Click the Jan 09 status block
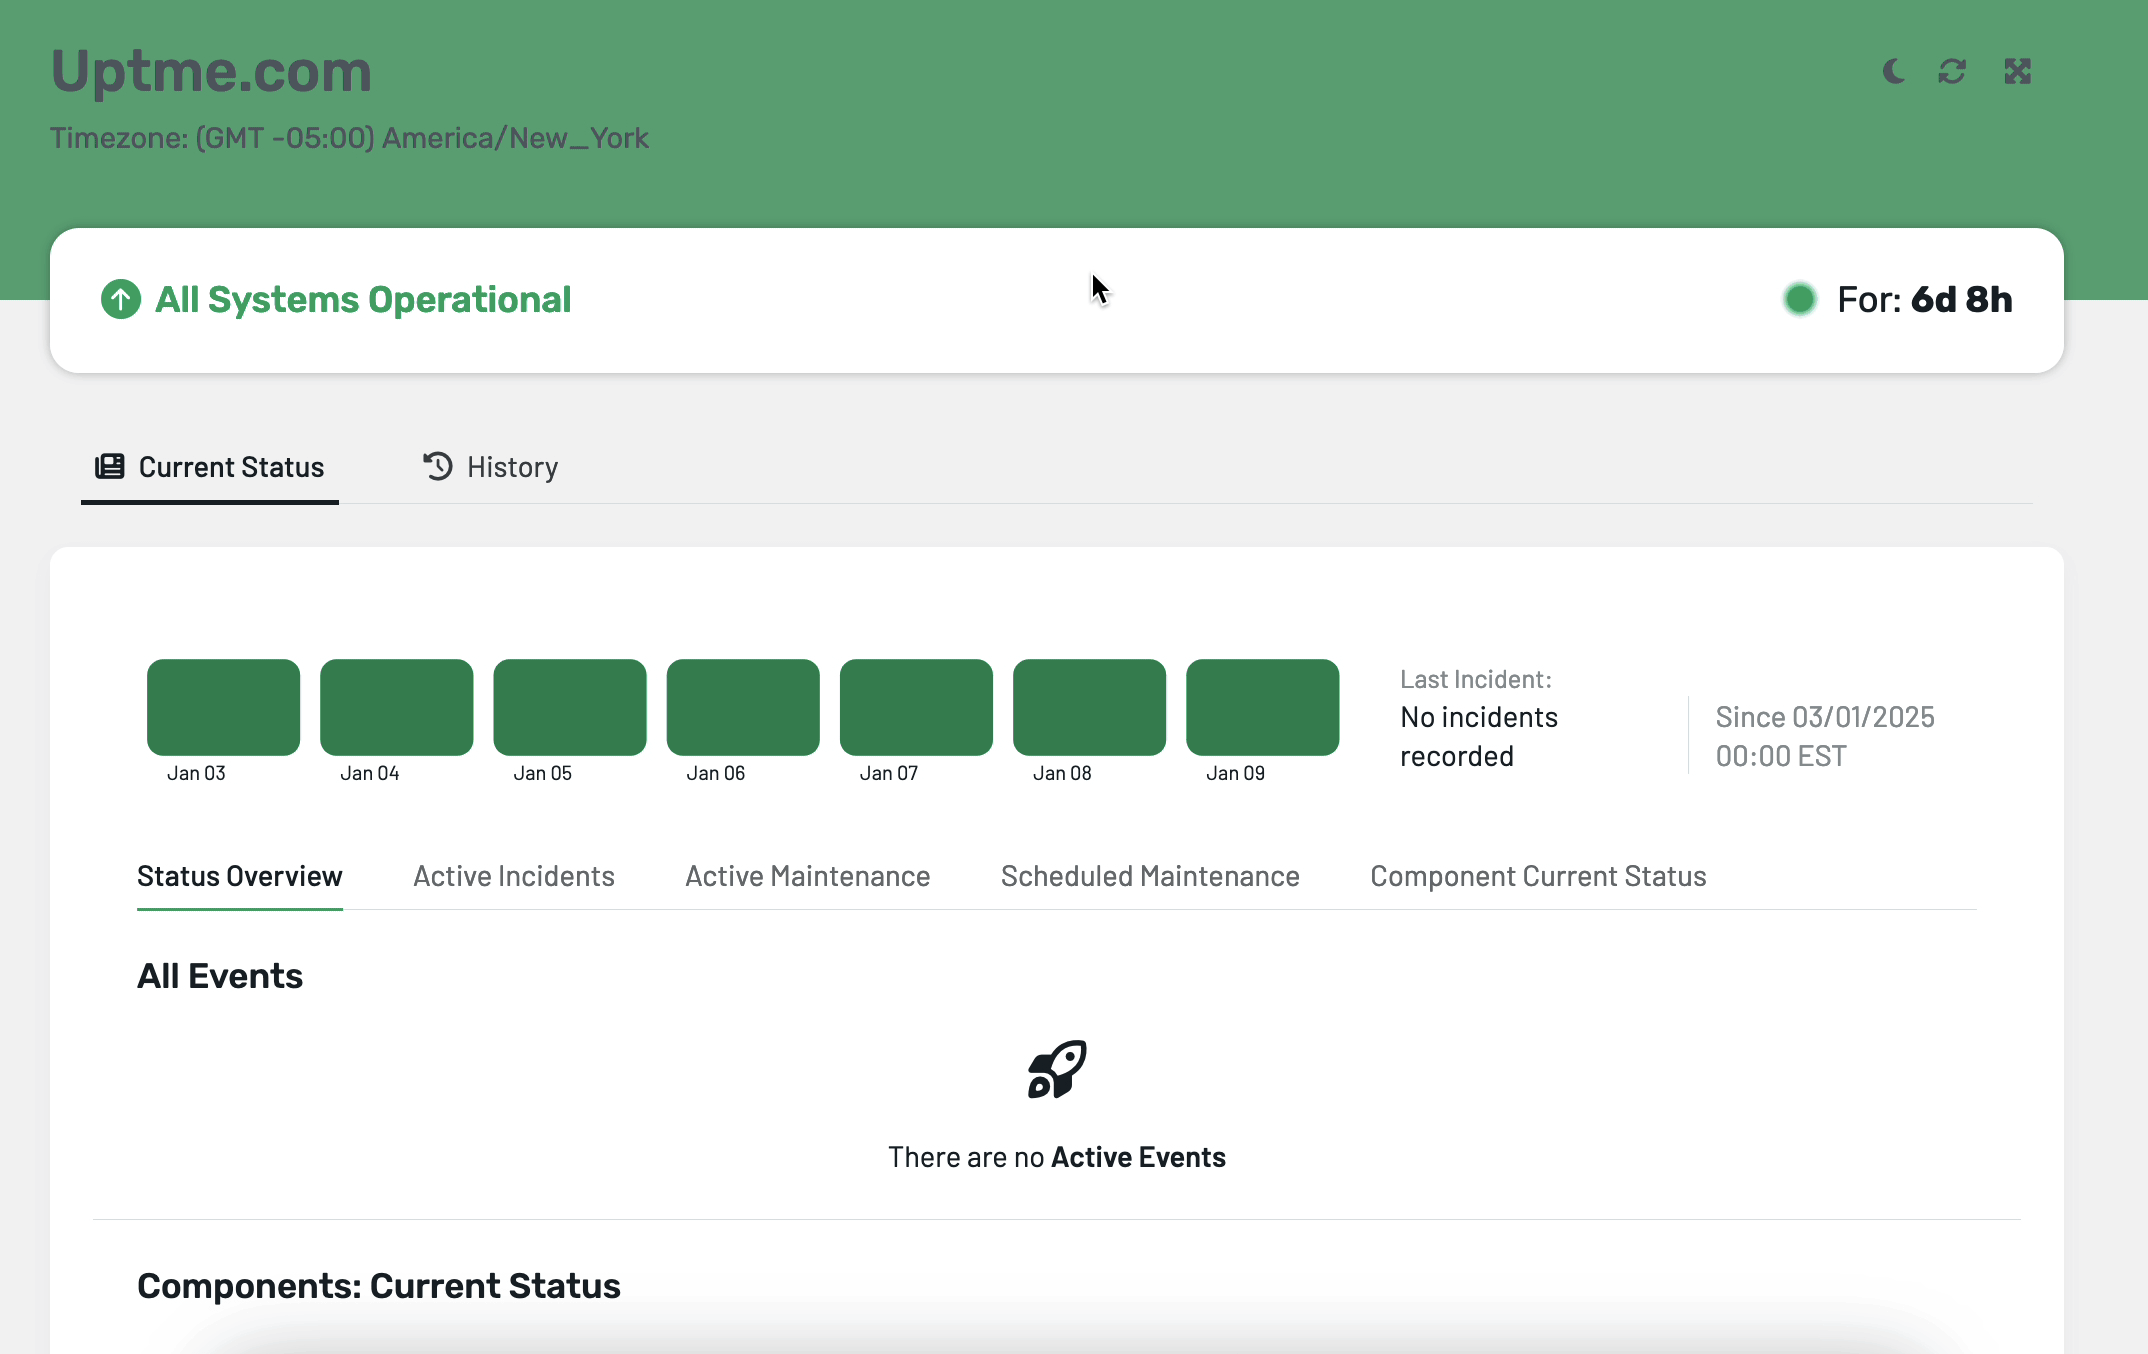 tap(1262, 707)
